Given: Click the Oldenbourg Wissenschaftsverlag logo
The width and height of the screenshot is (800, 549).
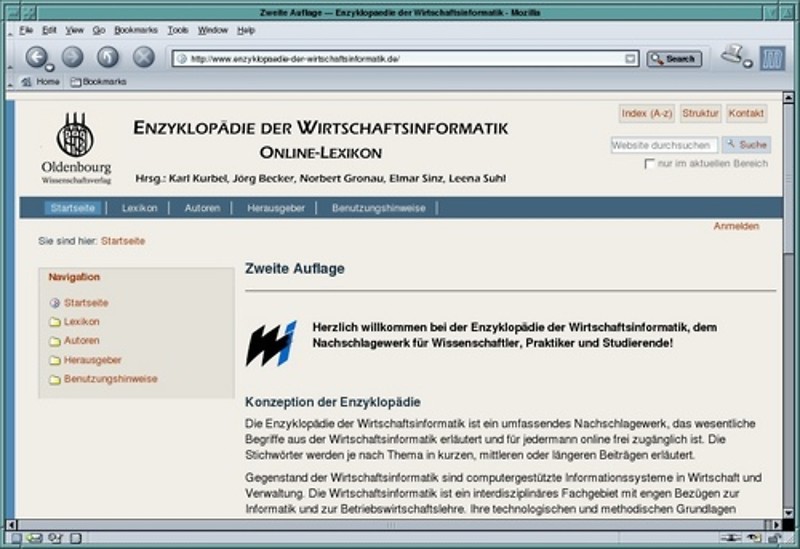Looking at the screenshot, I should [x=76, y=148].
